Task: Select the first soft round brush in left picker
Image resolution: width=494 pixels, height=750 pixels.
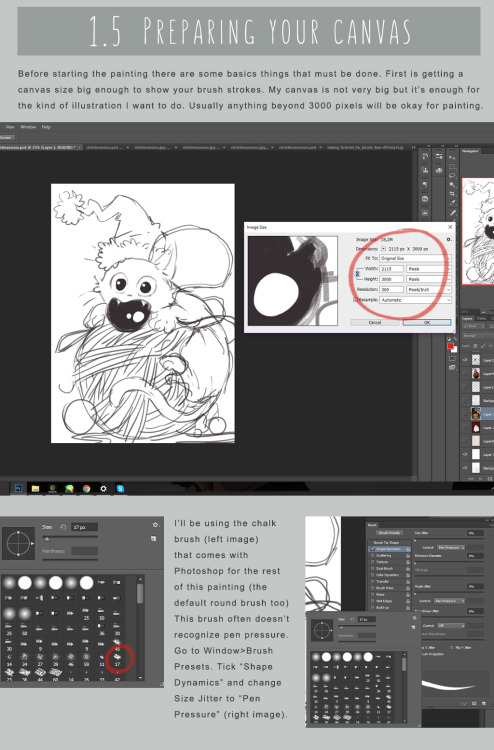Action: pos(9,582)
